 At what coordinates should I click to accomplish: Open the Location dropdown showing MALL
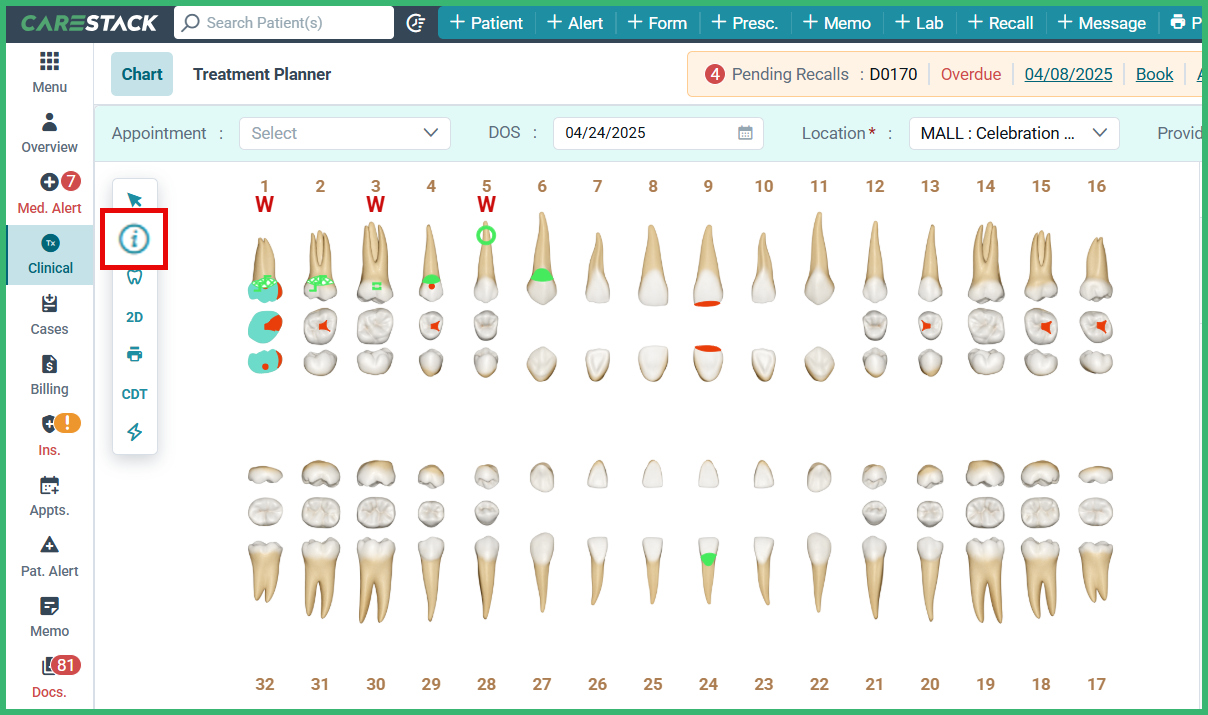(1012, 132)
